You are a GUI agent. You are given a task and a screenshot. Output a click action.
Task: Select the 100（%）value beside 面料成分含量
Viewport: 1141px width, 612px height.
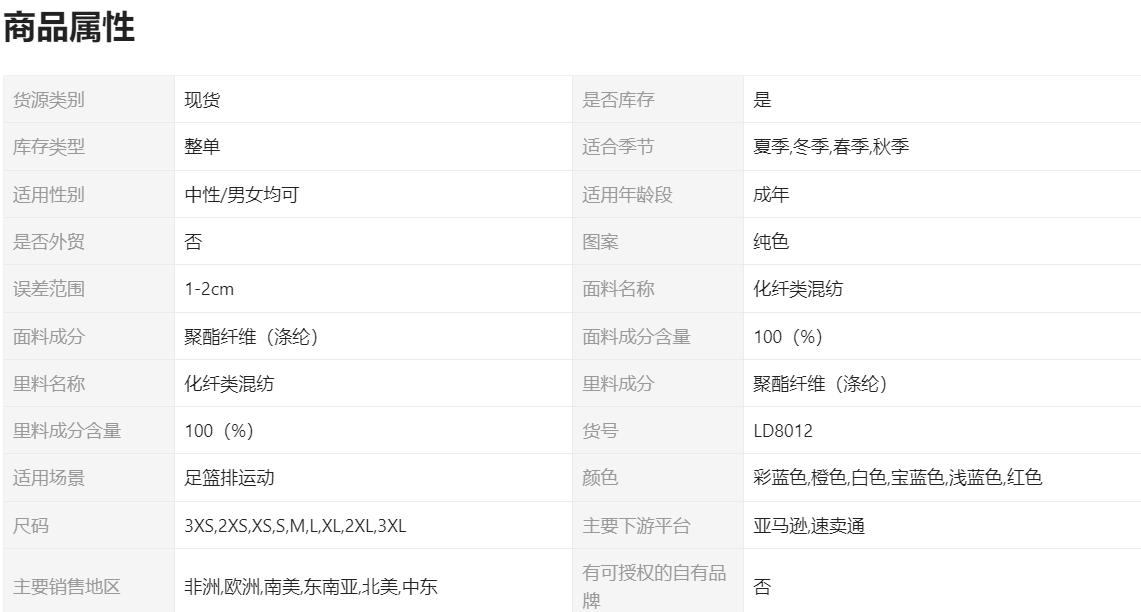(788, 337)
